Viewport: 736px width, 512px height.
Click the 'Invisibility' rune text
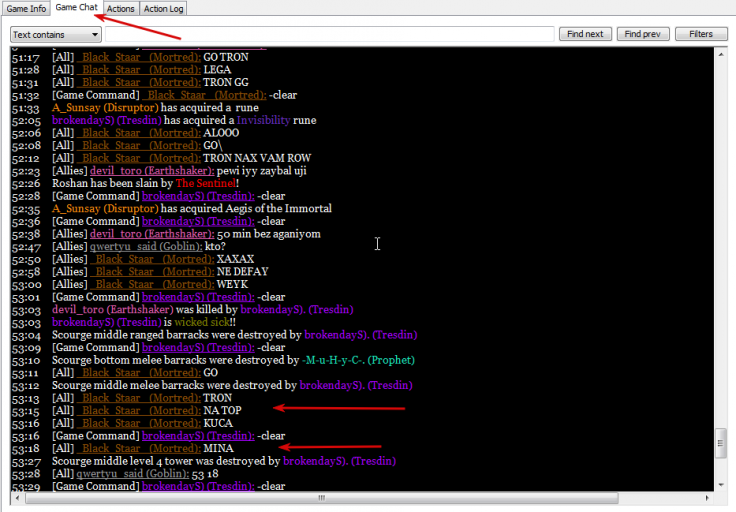click(263, 121)
